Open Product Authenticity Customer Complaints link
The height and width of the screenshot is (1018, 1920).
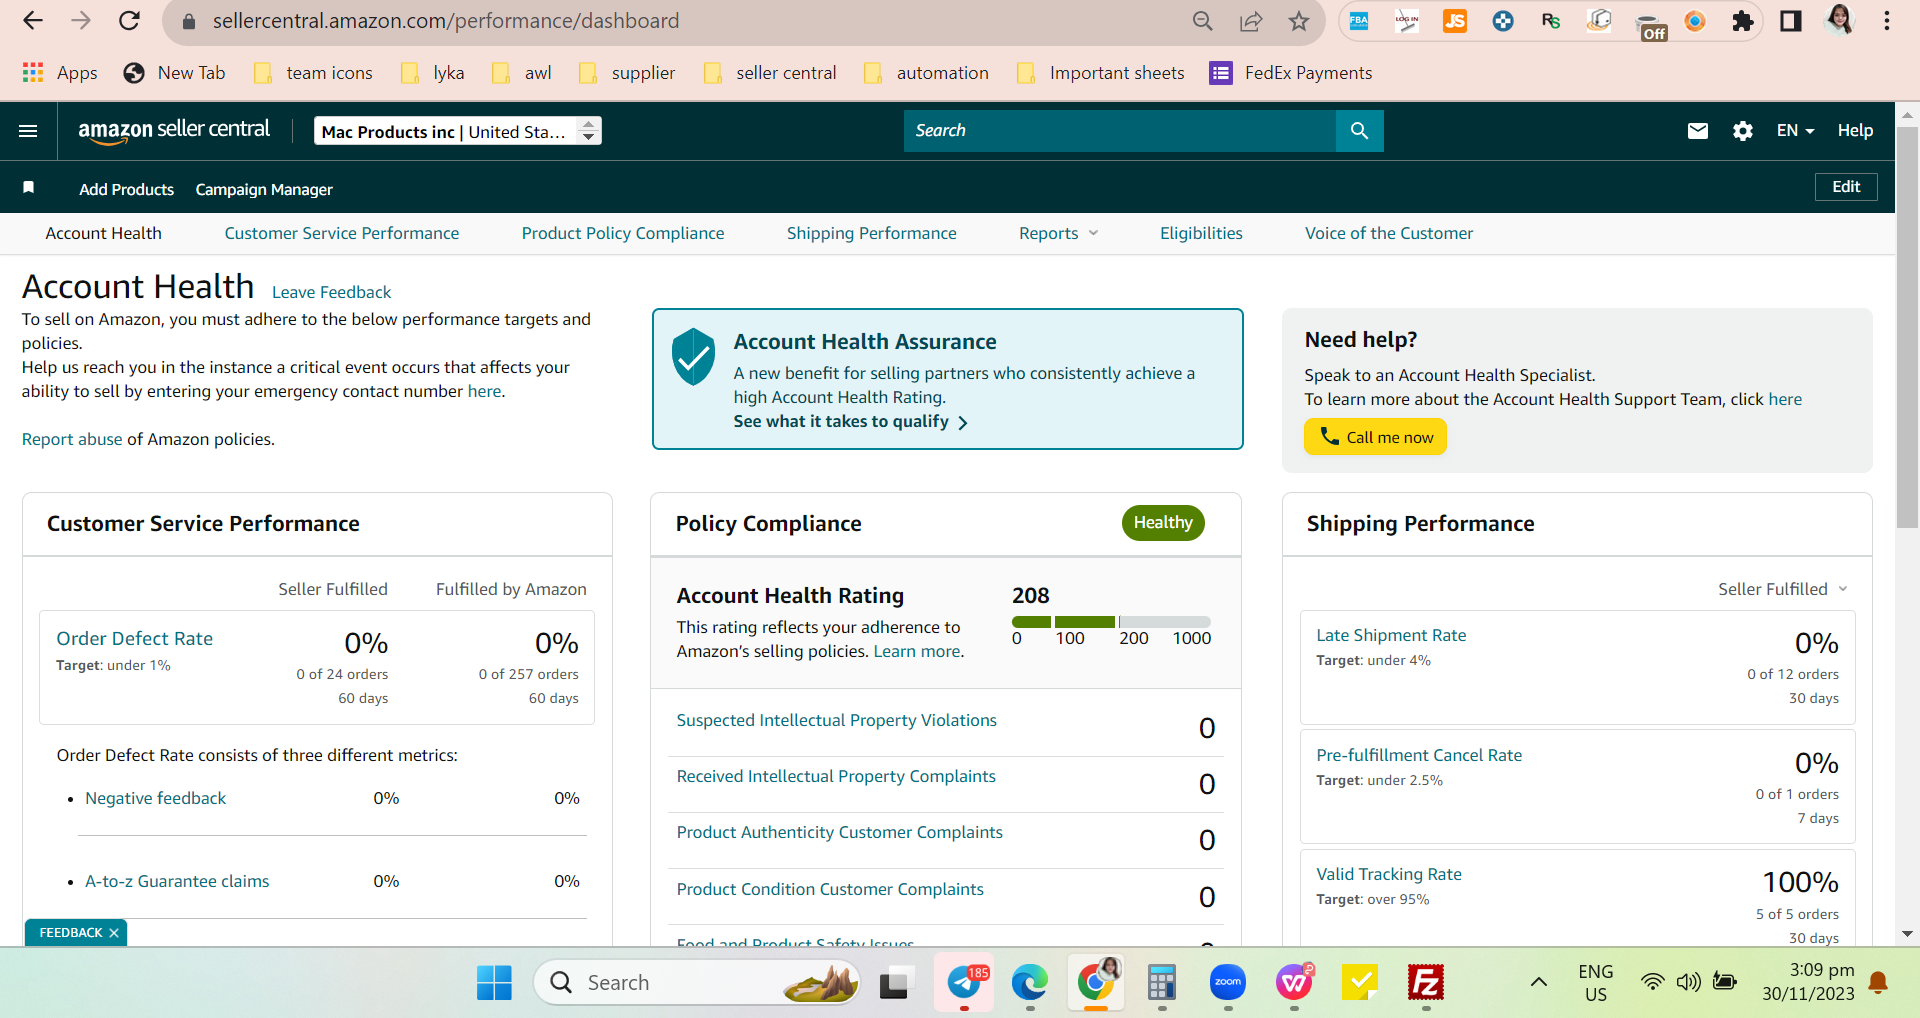[x=840, y=832]
